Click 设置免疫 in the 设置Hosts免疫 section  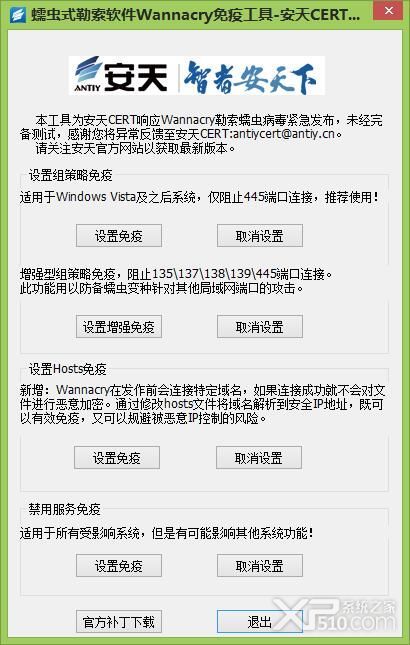click(117, 457)
